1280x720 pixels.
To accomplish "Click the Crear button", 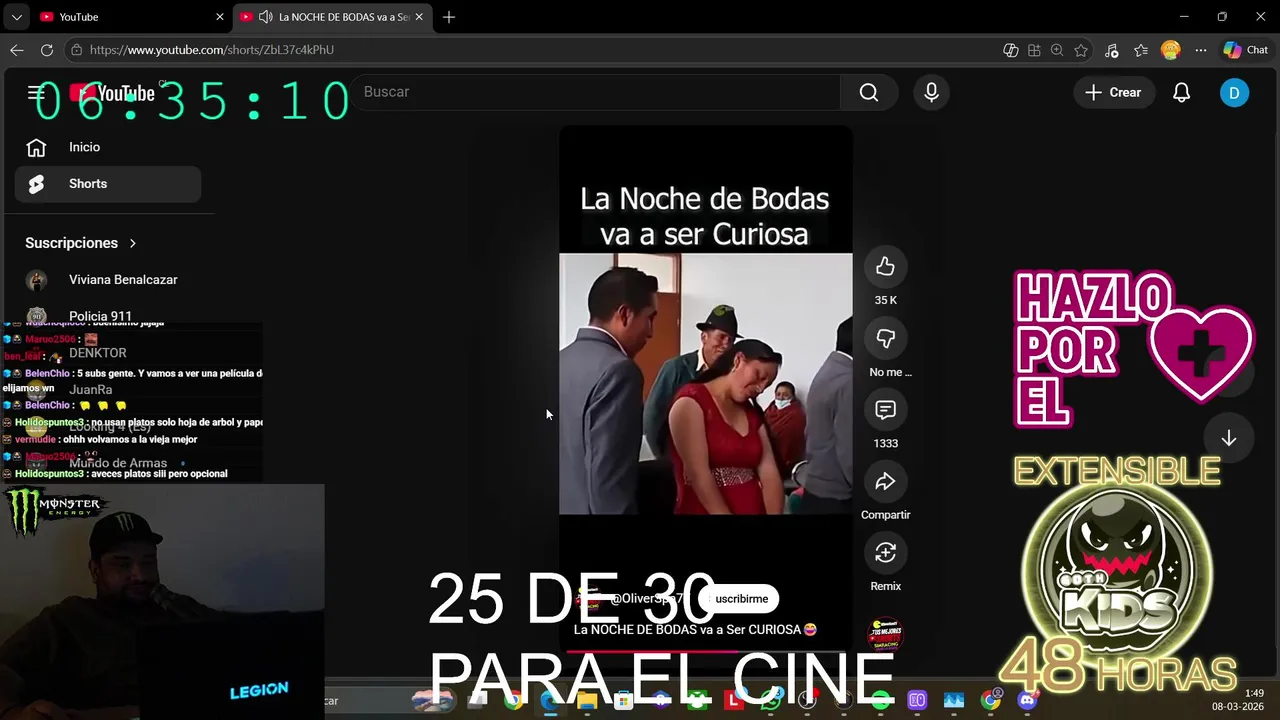I will (x=1113, y=92).
